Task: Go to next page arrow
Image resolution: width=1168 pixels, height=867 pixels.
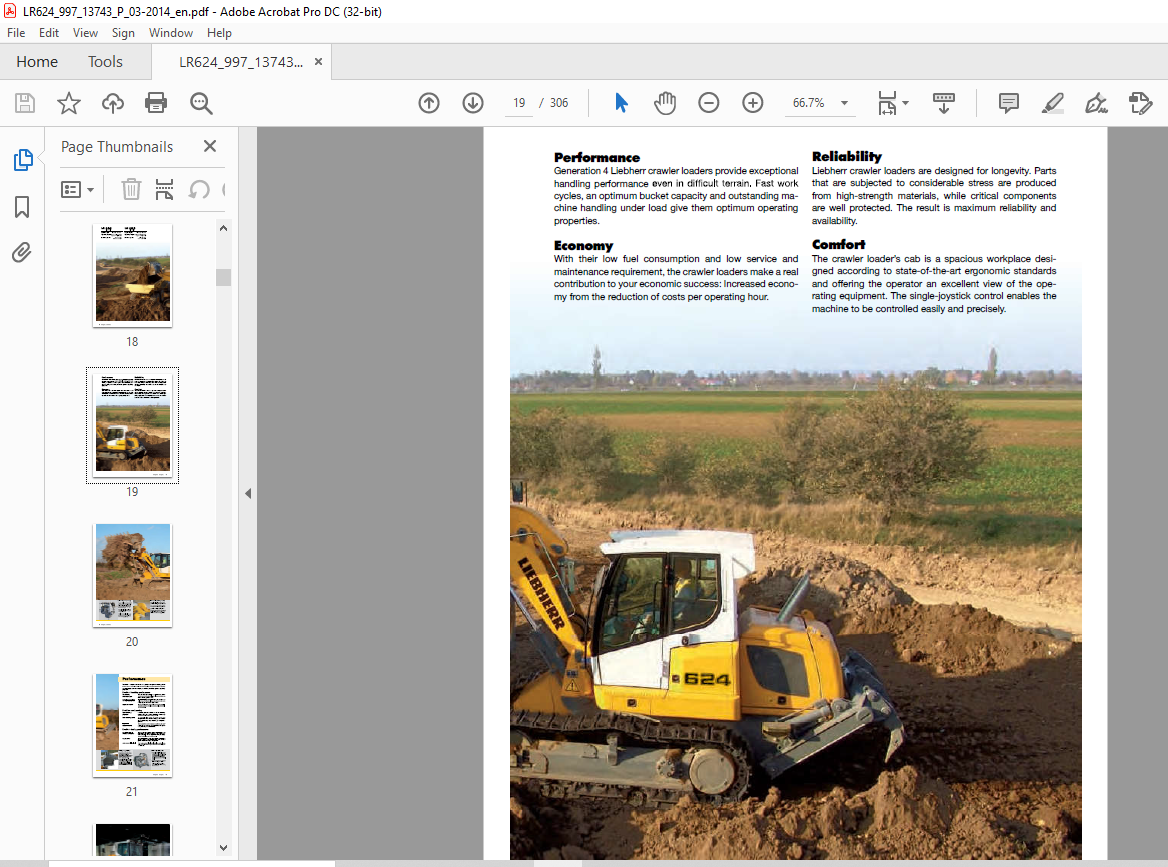Action: (473, 103)
